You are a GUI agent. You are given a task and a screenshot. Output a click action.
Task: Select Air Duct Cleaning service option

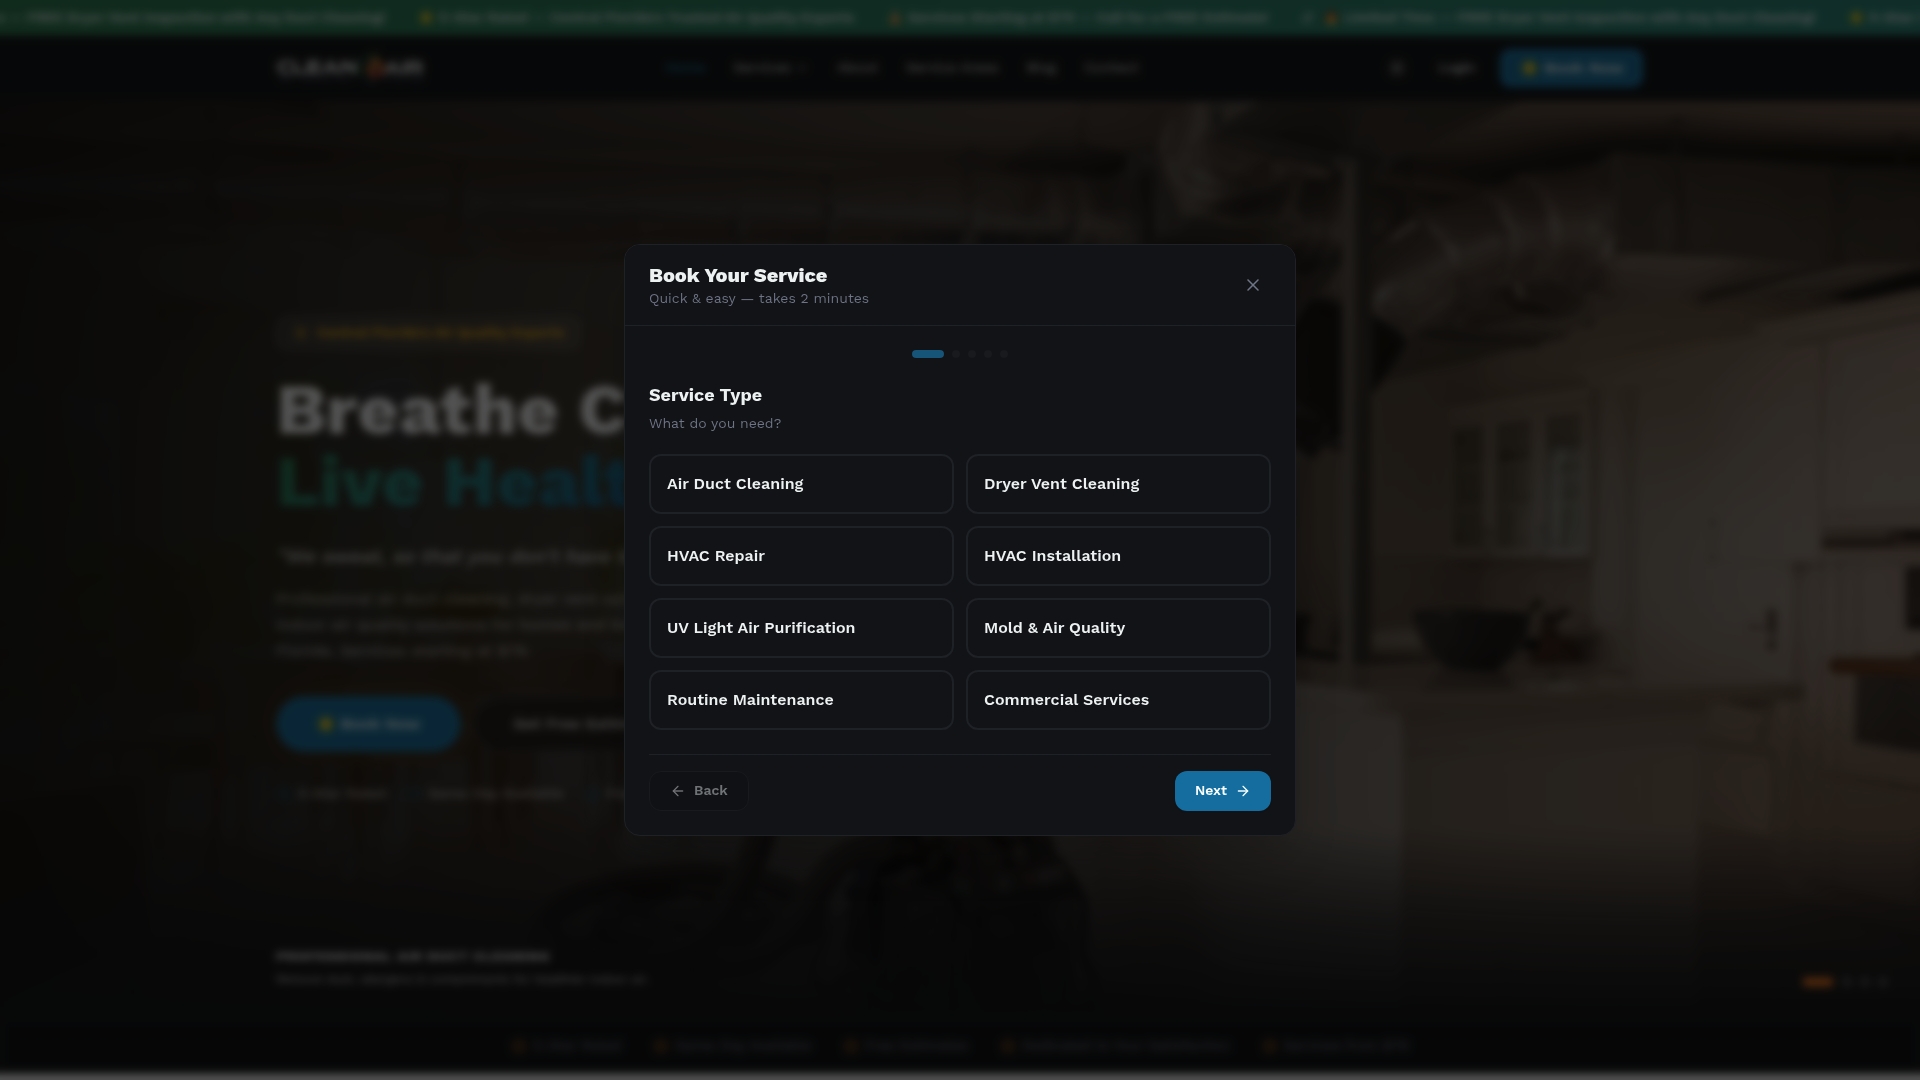(801, 484)
